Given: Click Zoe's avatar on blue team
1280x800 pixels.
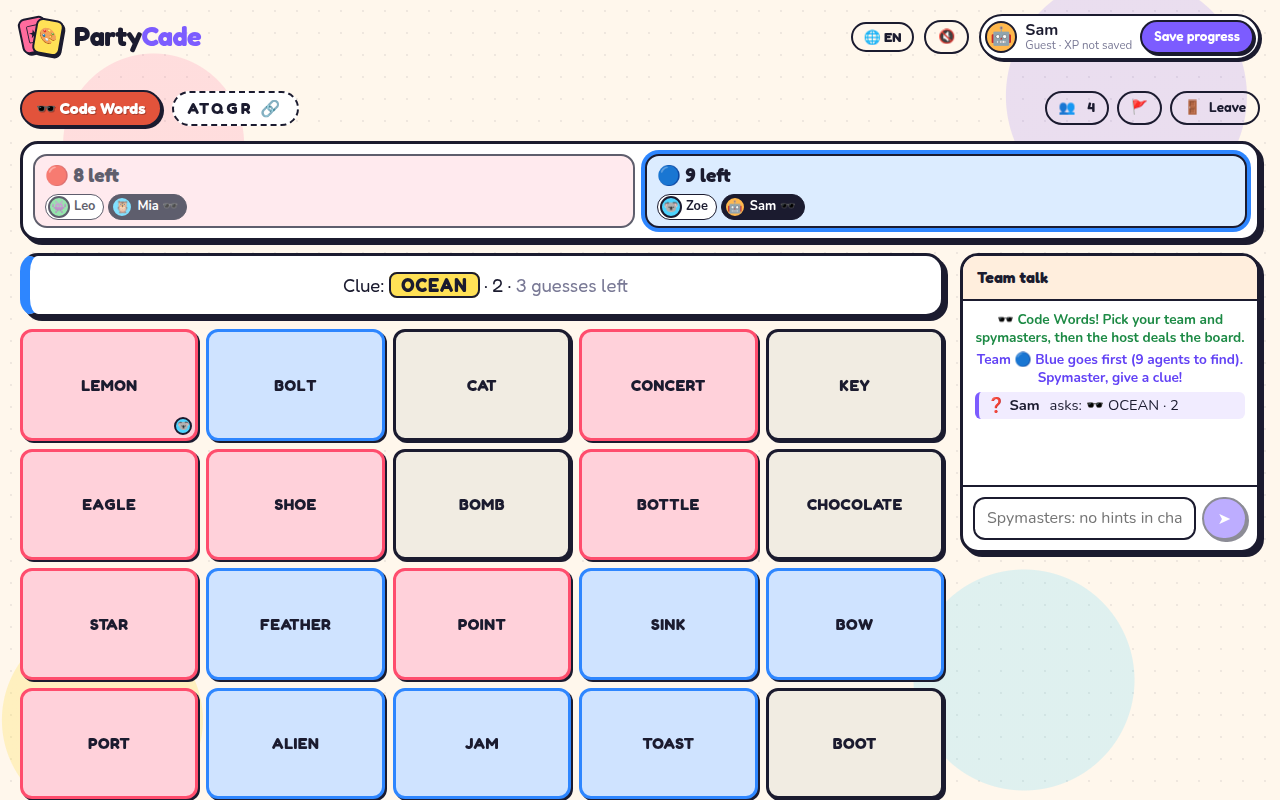Looking at the screenshot, I should 670,206.
